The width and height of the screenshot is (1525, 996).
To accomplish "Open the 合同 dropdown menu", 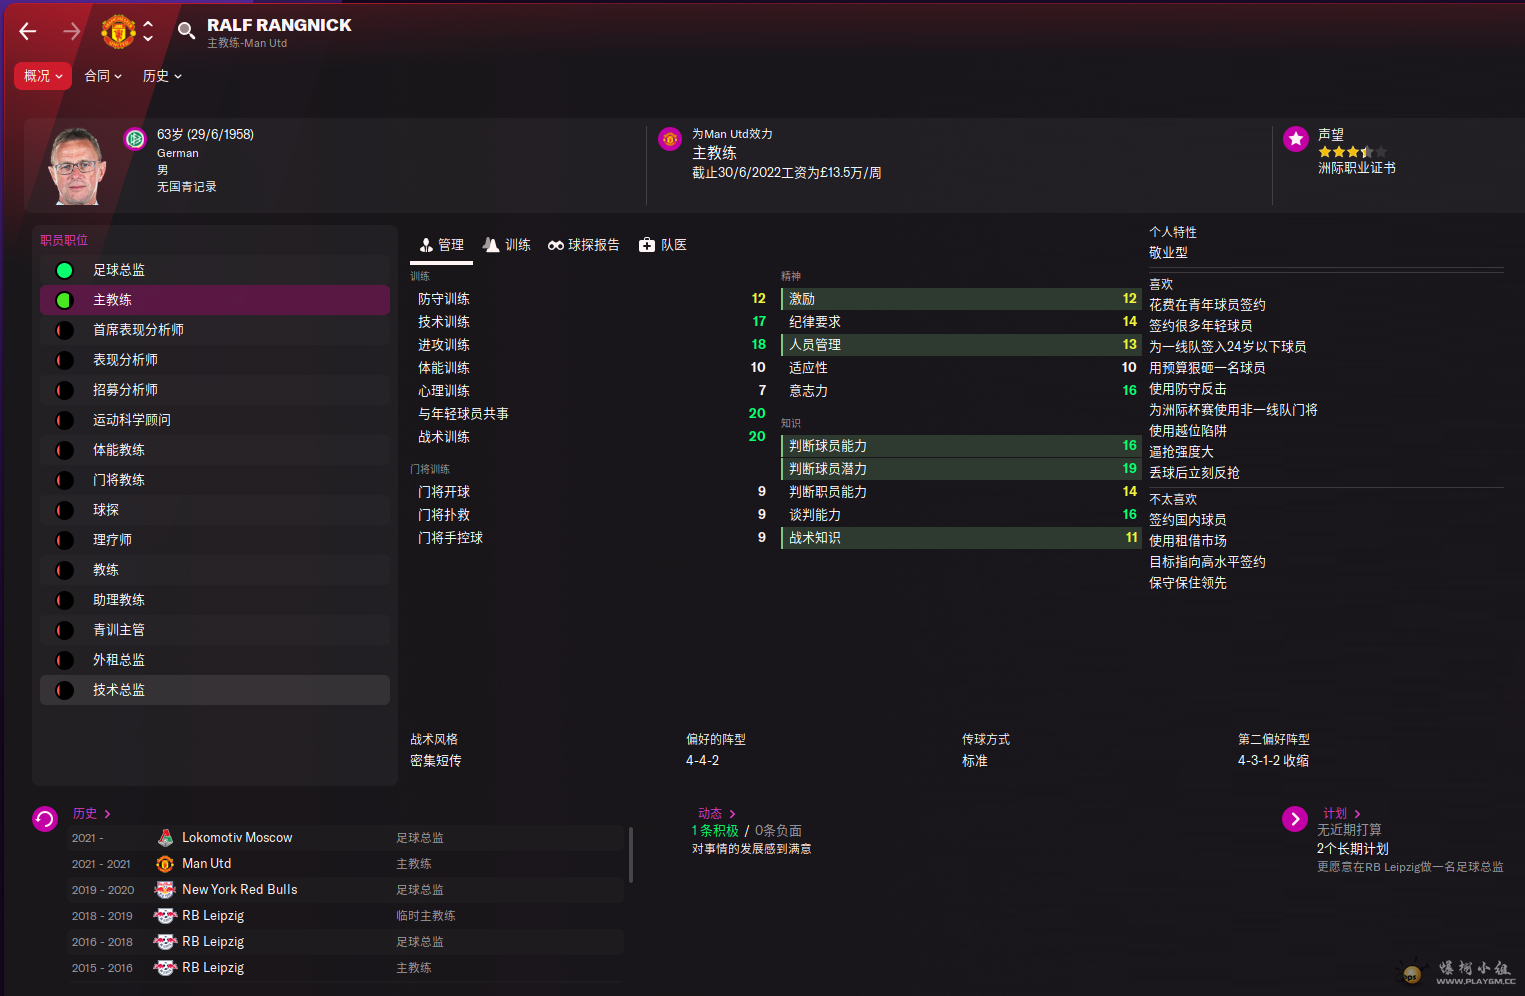I will click(103, 76).
